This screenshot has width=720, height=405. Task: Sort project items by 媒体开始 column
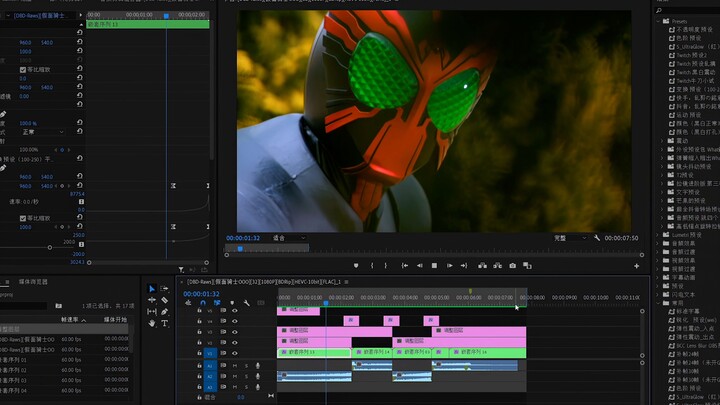115,320
